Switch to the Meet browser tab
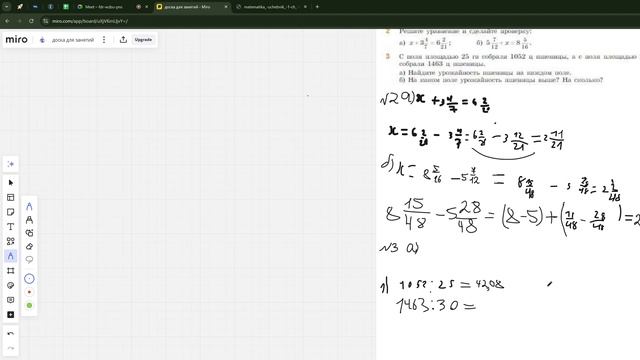This screenshot has width=640, height=360. (x=104, y=7)
